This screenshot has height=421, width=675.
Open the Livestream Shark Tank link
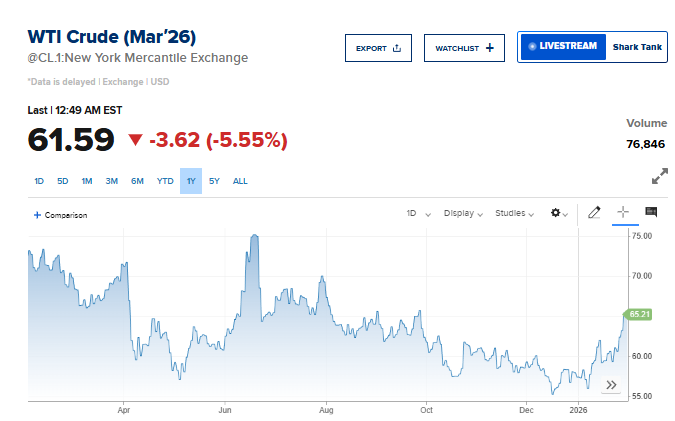(592, 47)
